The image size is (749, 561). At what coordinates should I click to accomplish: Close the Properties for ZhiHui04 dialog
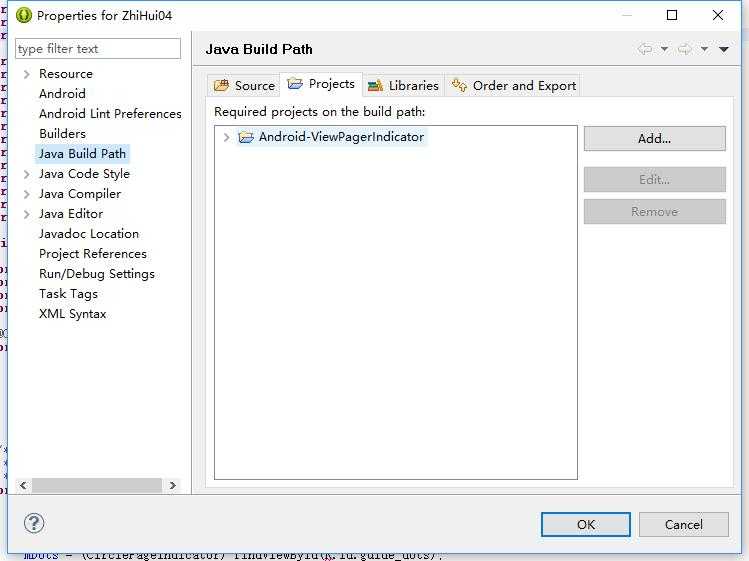tap(717, 15)
